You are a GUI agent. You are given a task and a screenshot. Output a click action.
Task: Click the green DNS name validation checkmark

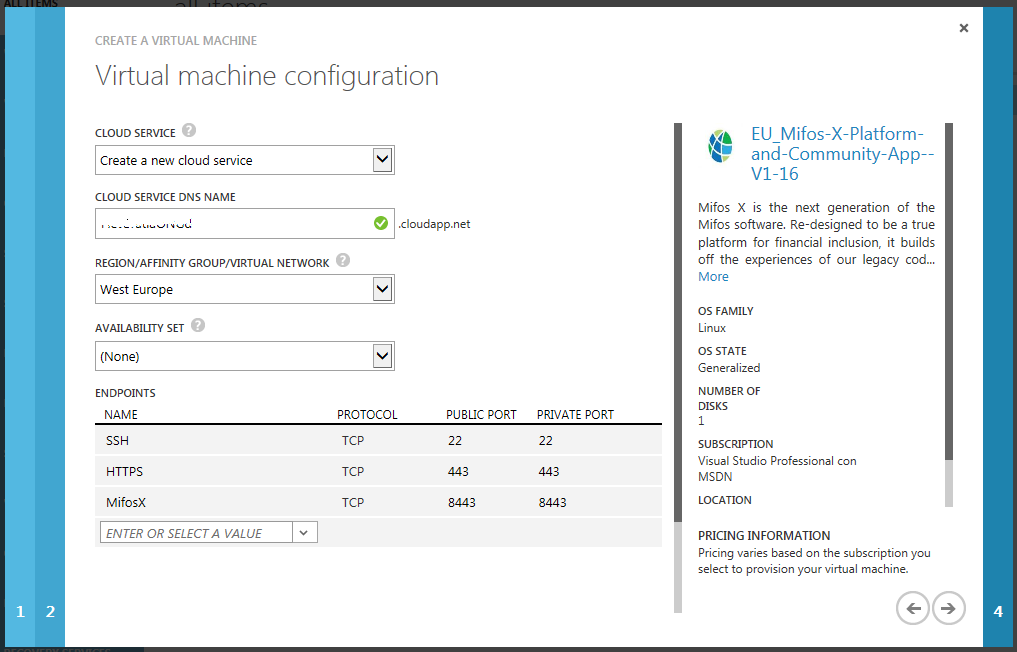(380, 223)
